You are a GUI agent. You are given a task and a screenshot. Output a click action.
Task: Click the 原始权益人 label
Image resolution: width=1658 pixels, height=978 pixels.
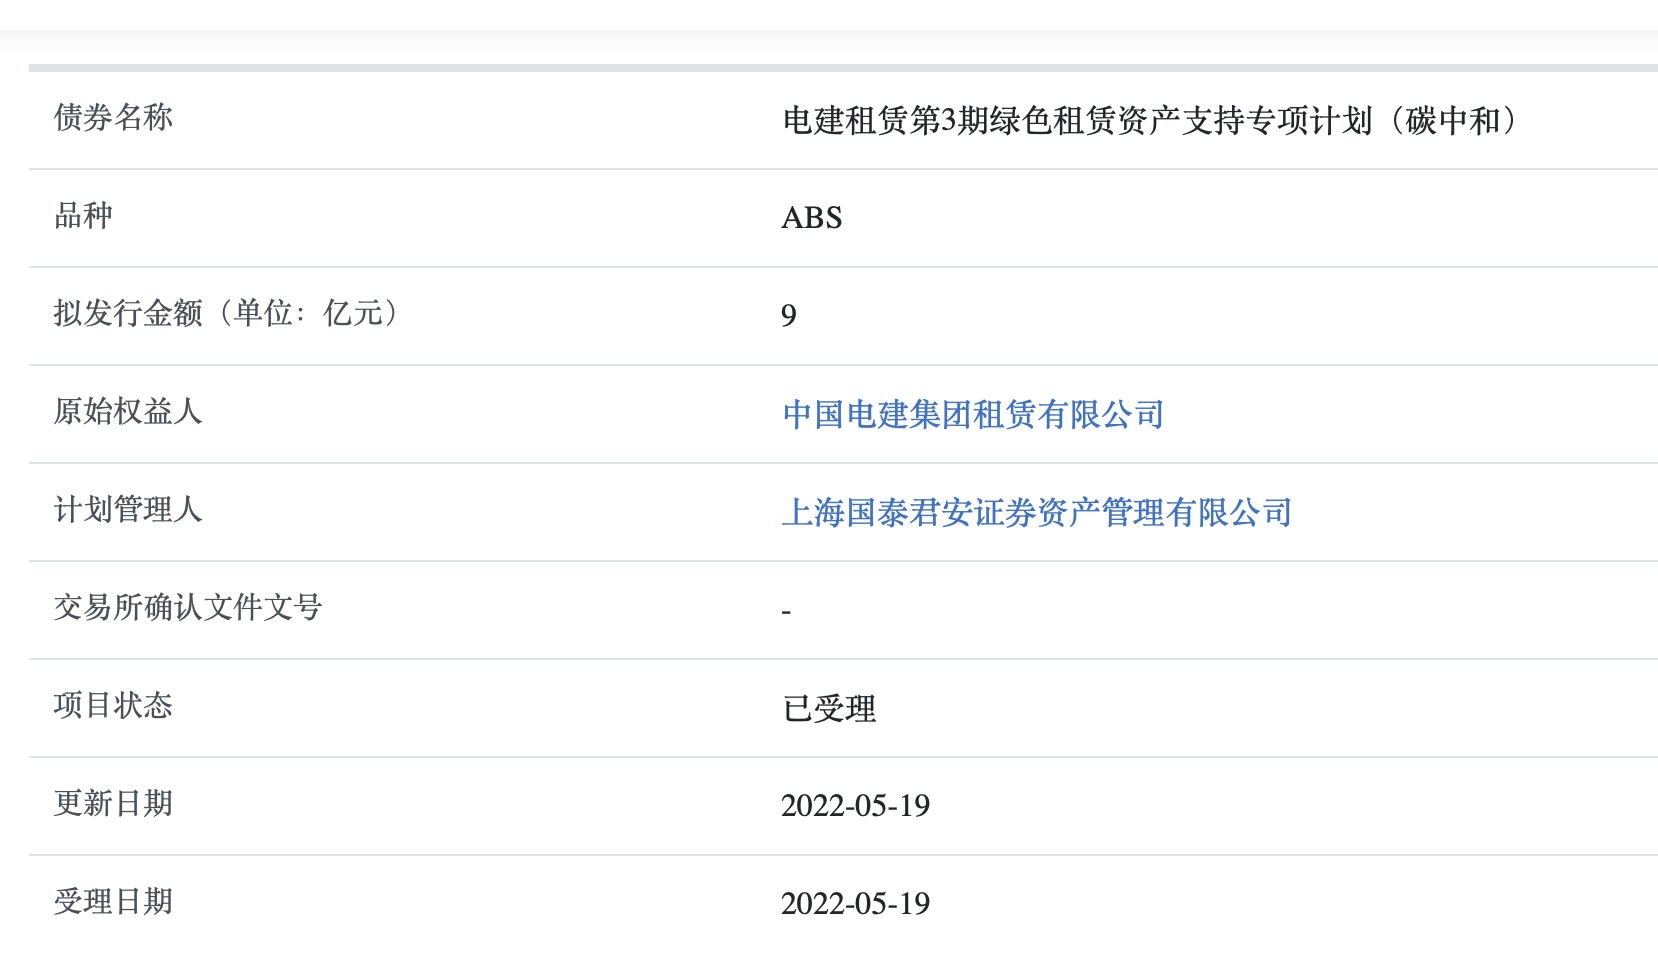[128, 411]
